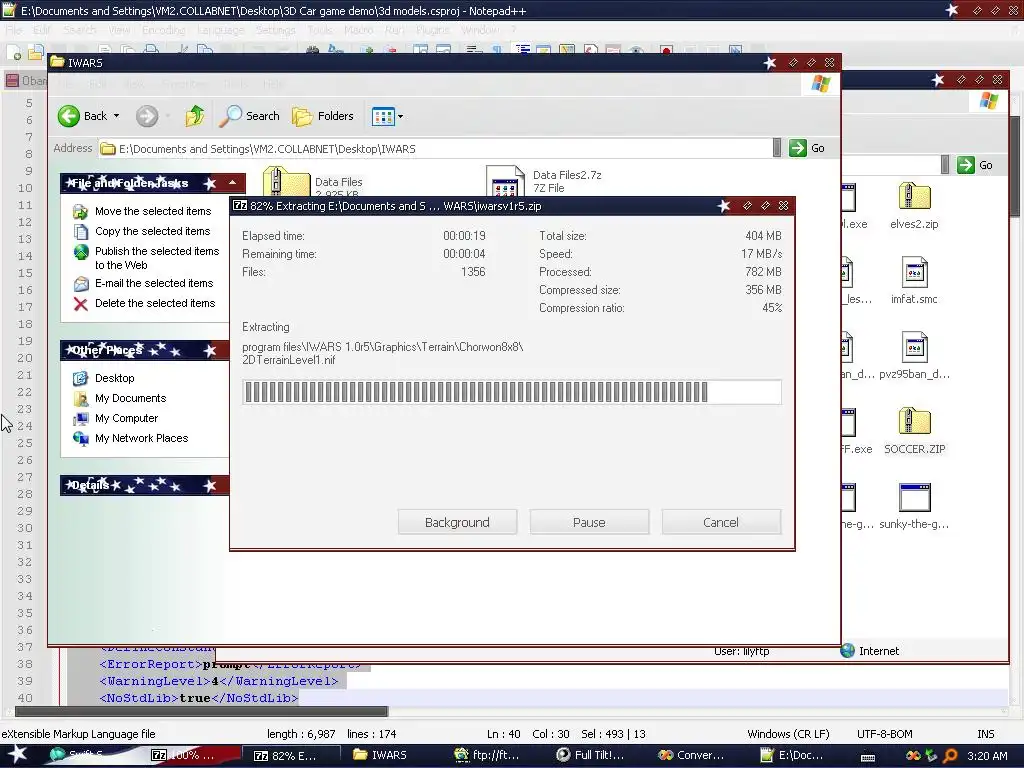Open the Notepad++ Language menu
Viewport: 1024px width, 768px height.
pos(221,30)
